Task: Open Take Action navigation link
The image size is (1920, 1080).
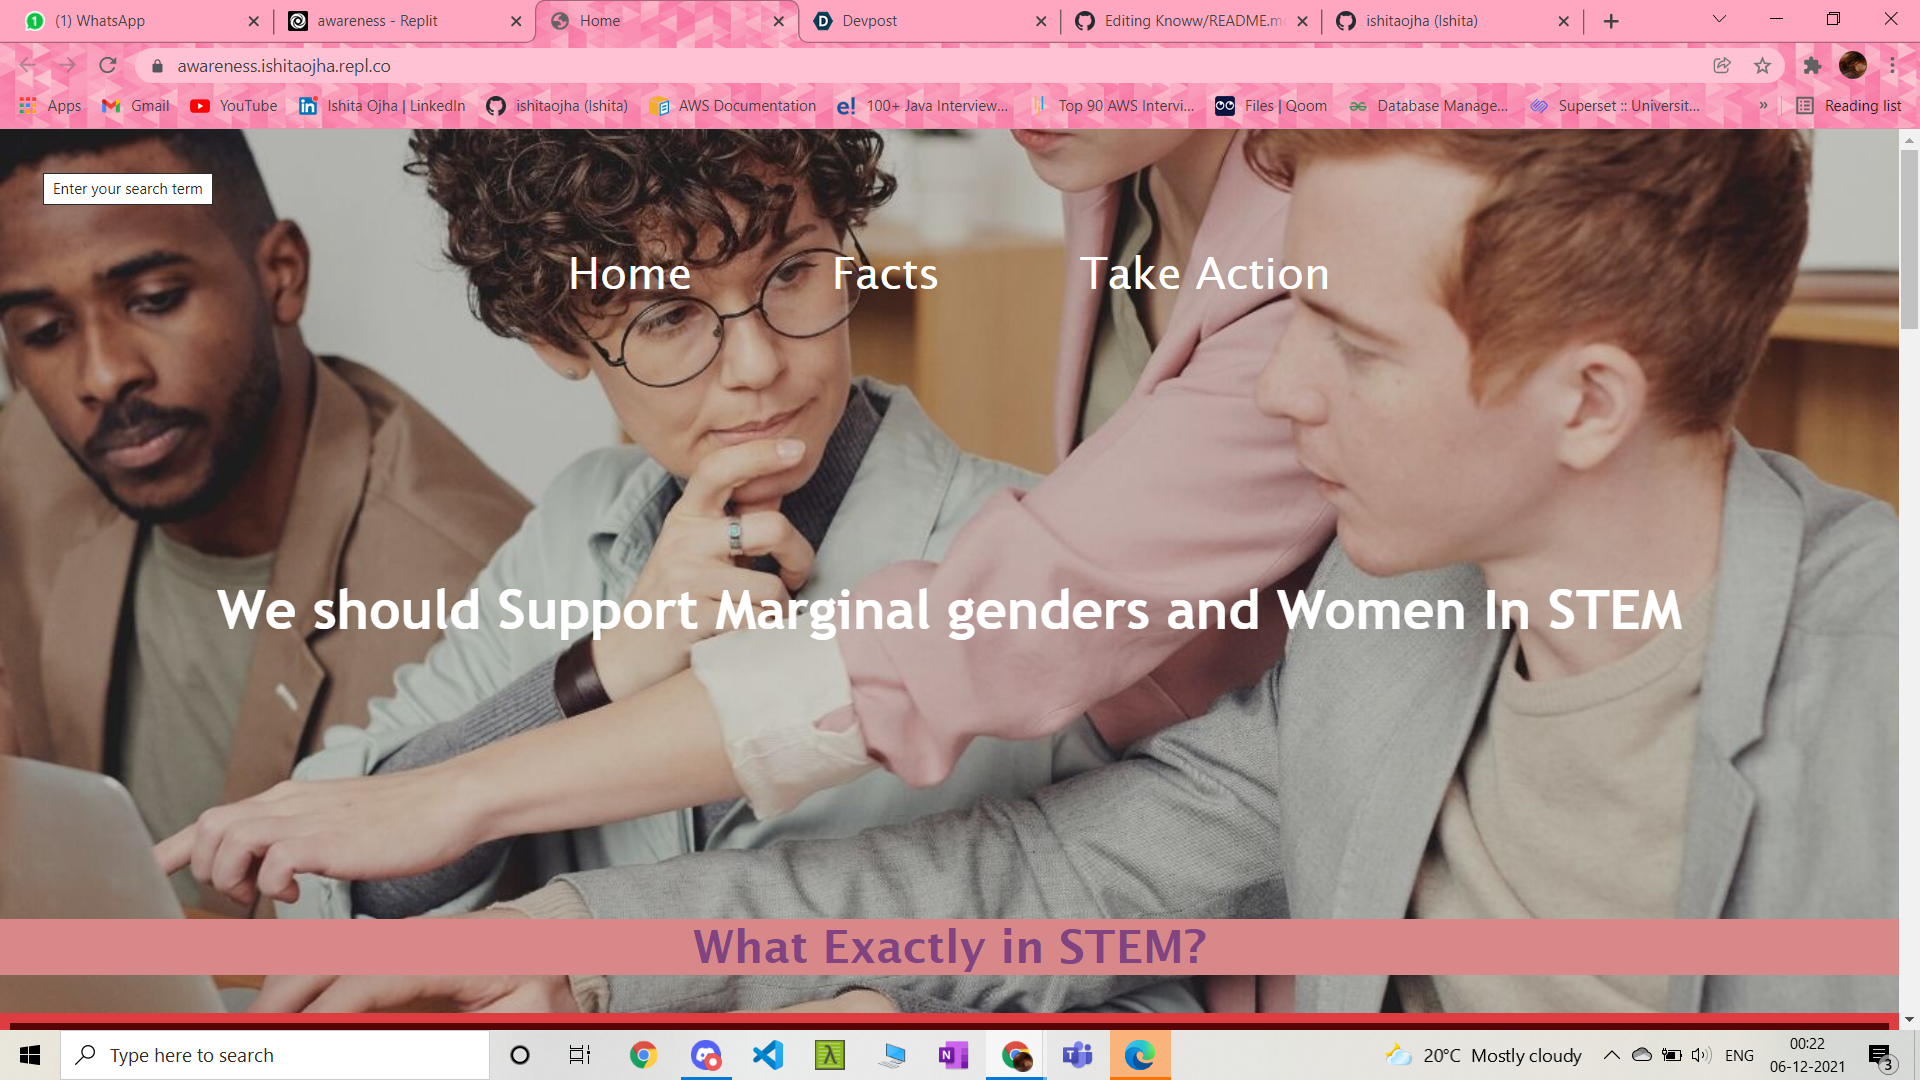Action: tap(1204, 274)
